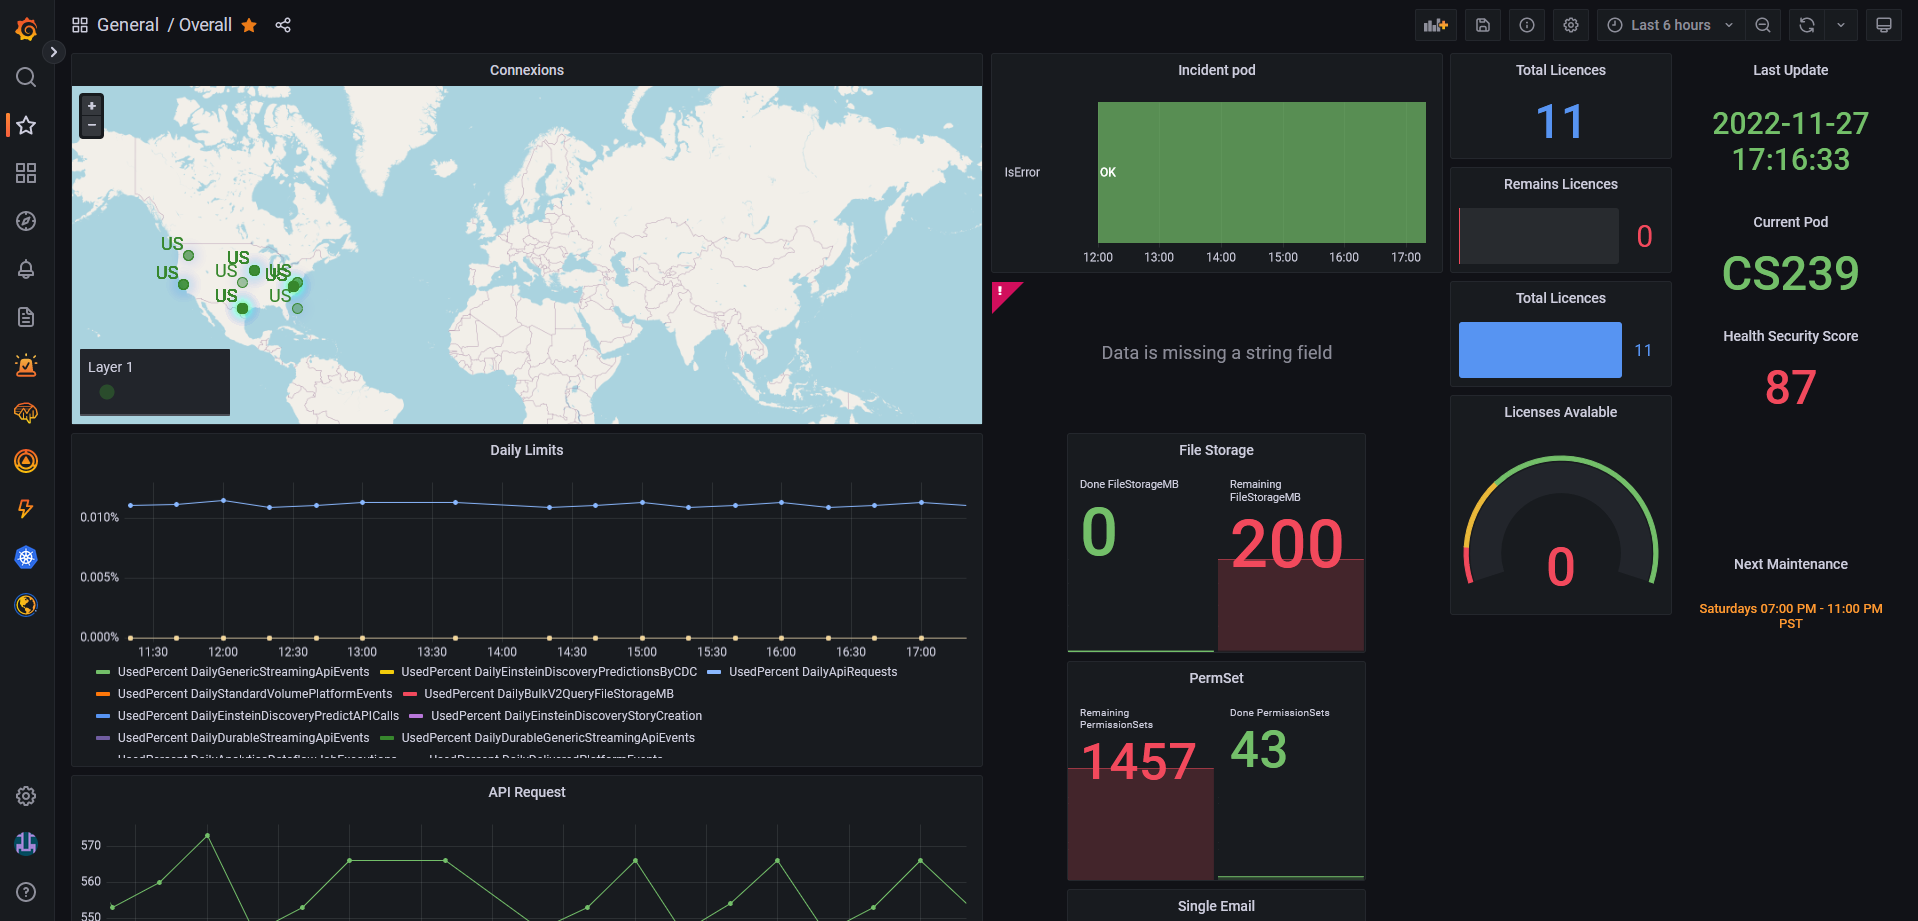Open the Kubernetes wheel sidebar icon

pos(26,557)
